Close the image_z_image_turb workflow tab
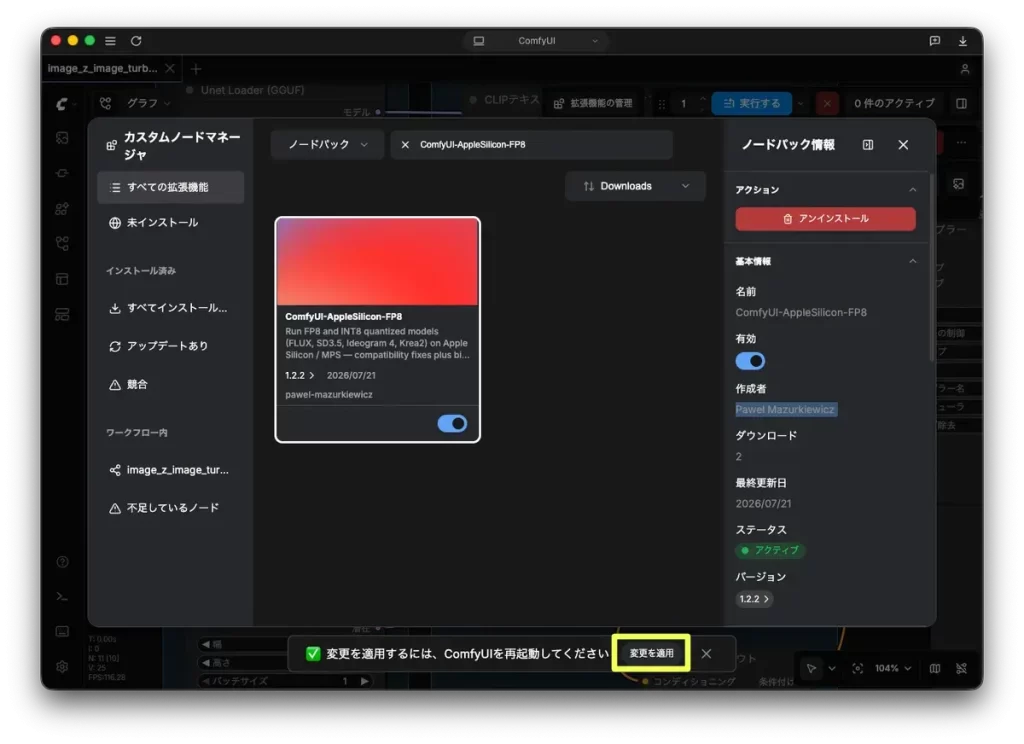The width and height of the screenshot is (1024, 744). pos(170,68)
